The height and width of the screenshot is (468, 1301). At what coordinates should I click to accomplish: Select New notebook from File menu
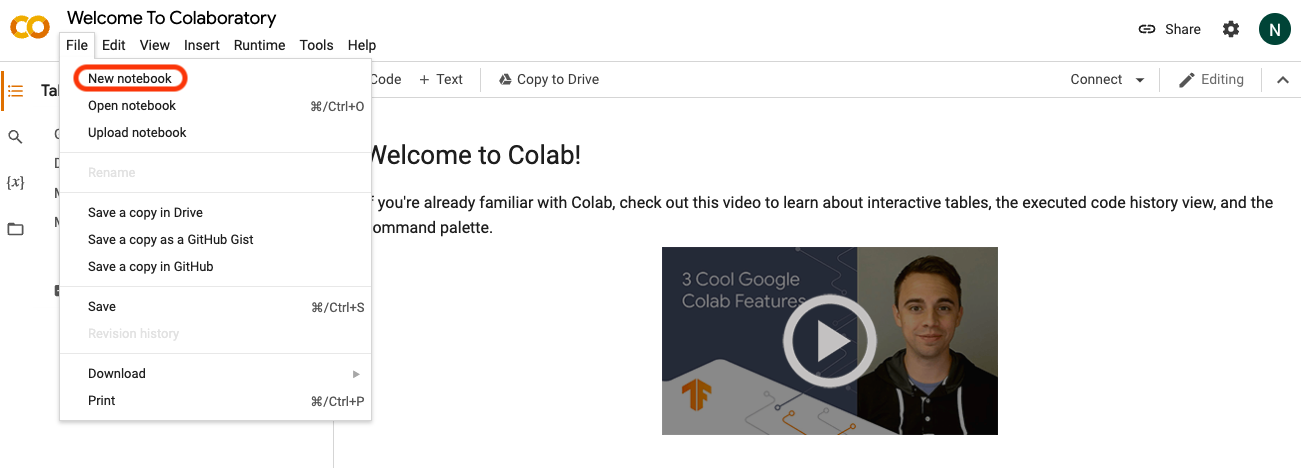tap(130, 79)
